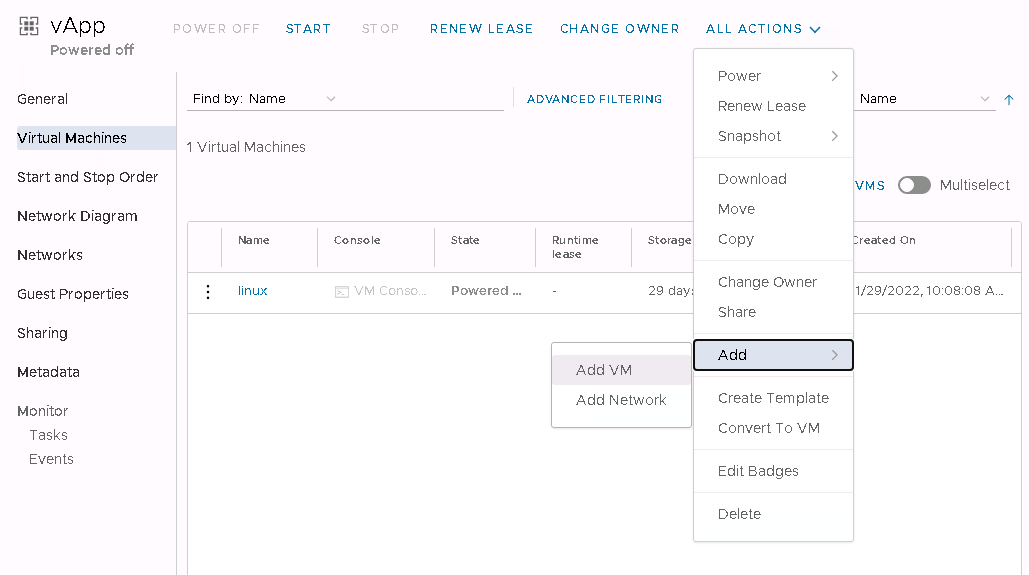Click Create Template in actions menu
This screenshot has height=575, width=1029.
(x=773, y=398)
